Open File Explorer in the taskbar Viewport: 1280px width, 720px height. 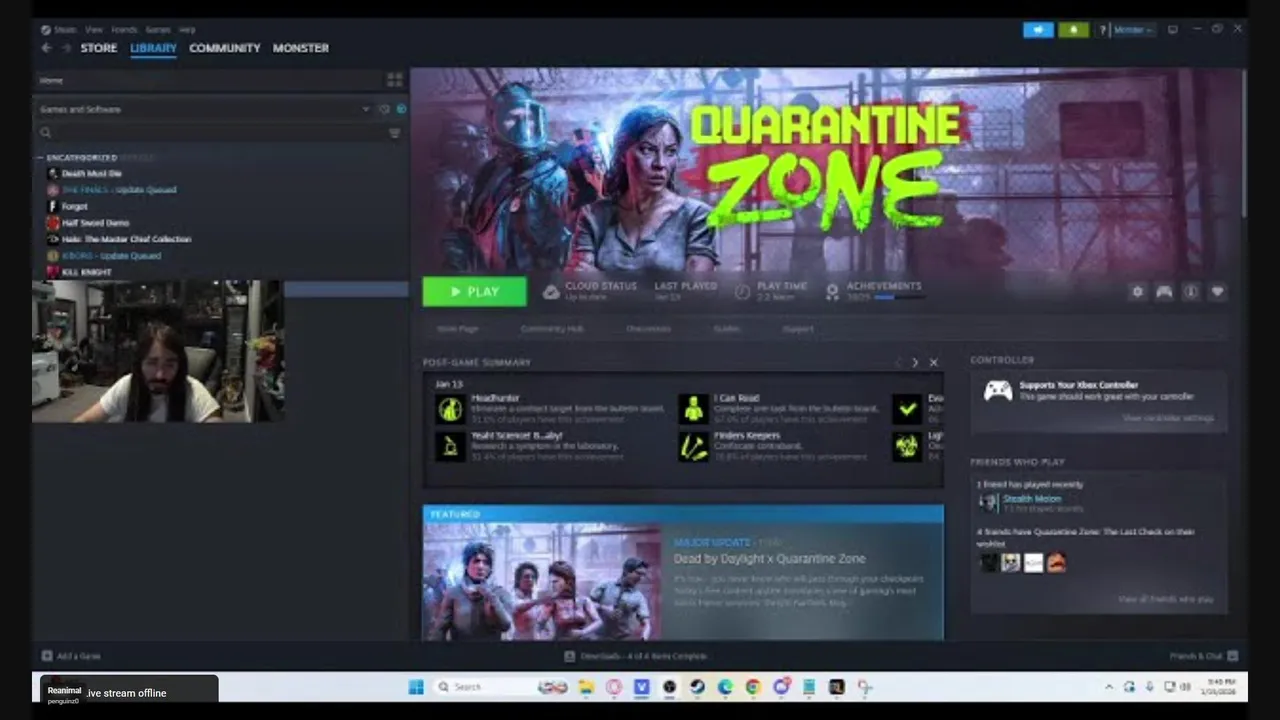click(586, 687)
